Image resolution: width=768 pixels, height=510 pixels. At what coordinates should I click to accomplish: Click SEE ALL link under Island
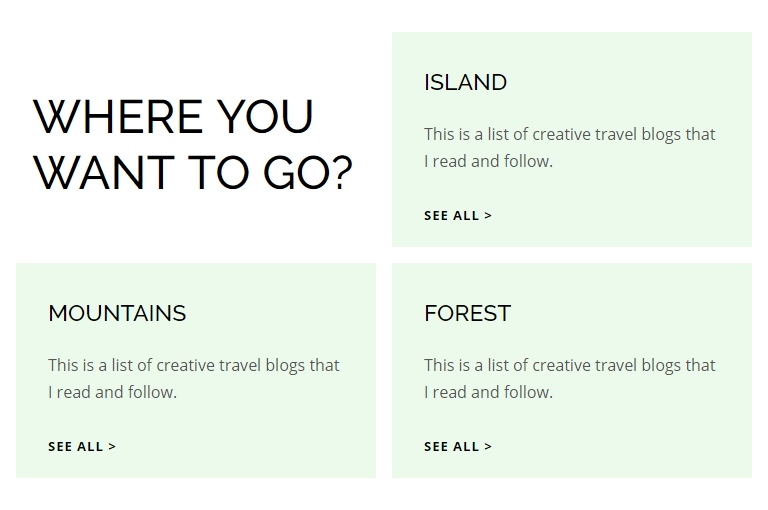click(x=457, y=215)
